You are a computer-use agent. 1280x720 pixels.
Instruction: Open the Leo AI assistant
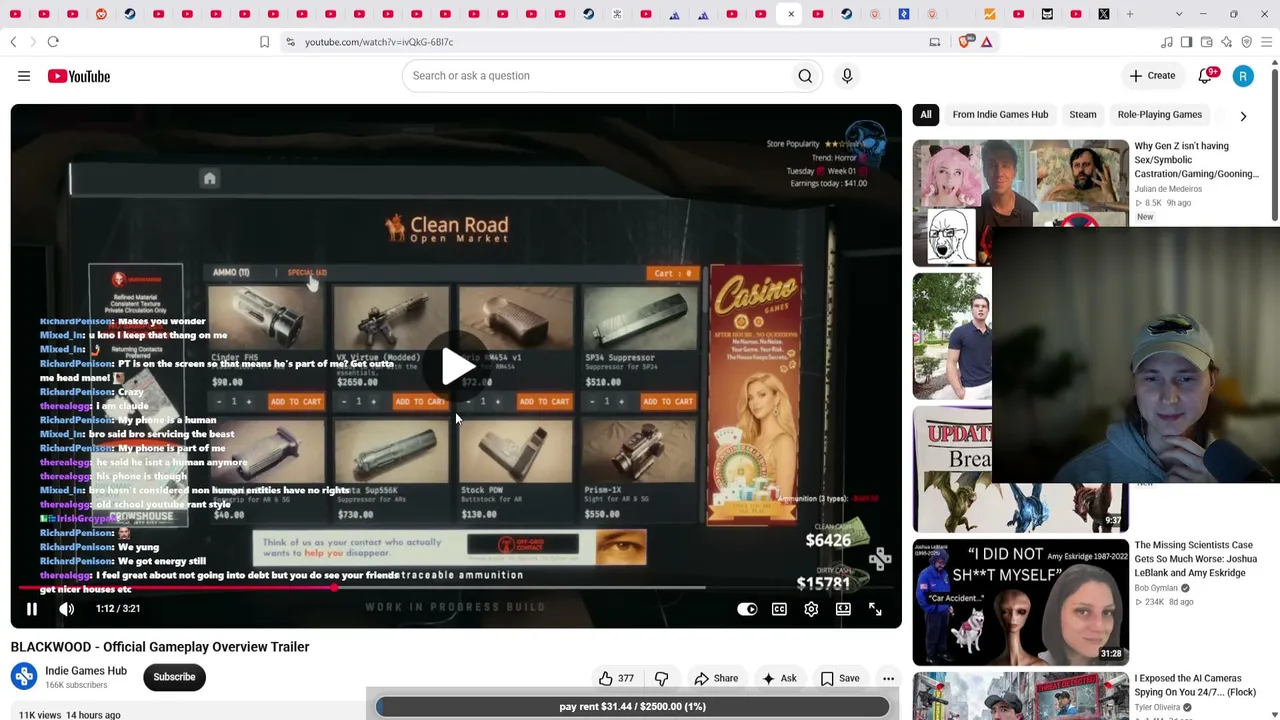[1226, 42]
